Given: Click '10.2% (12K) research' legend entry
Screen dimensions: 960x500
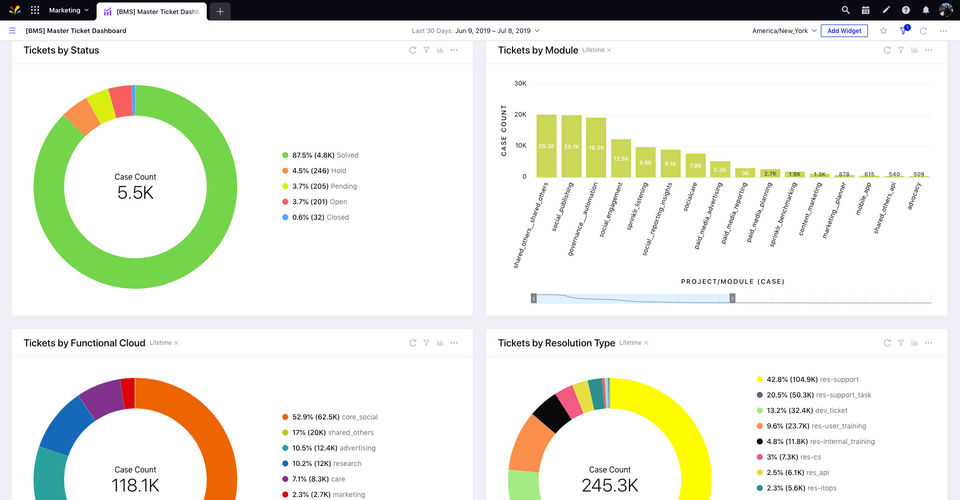Looking at the screenshot, I should [321, 464].
